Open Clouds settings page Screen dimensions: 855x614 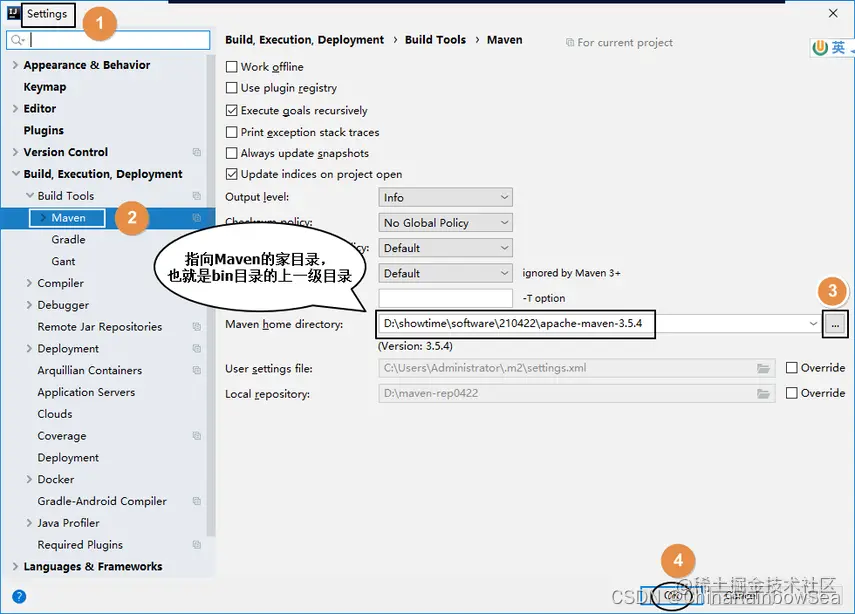point(55,414)
